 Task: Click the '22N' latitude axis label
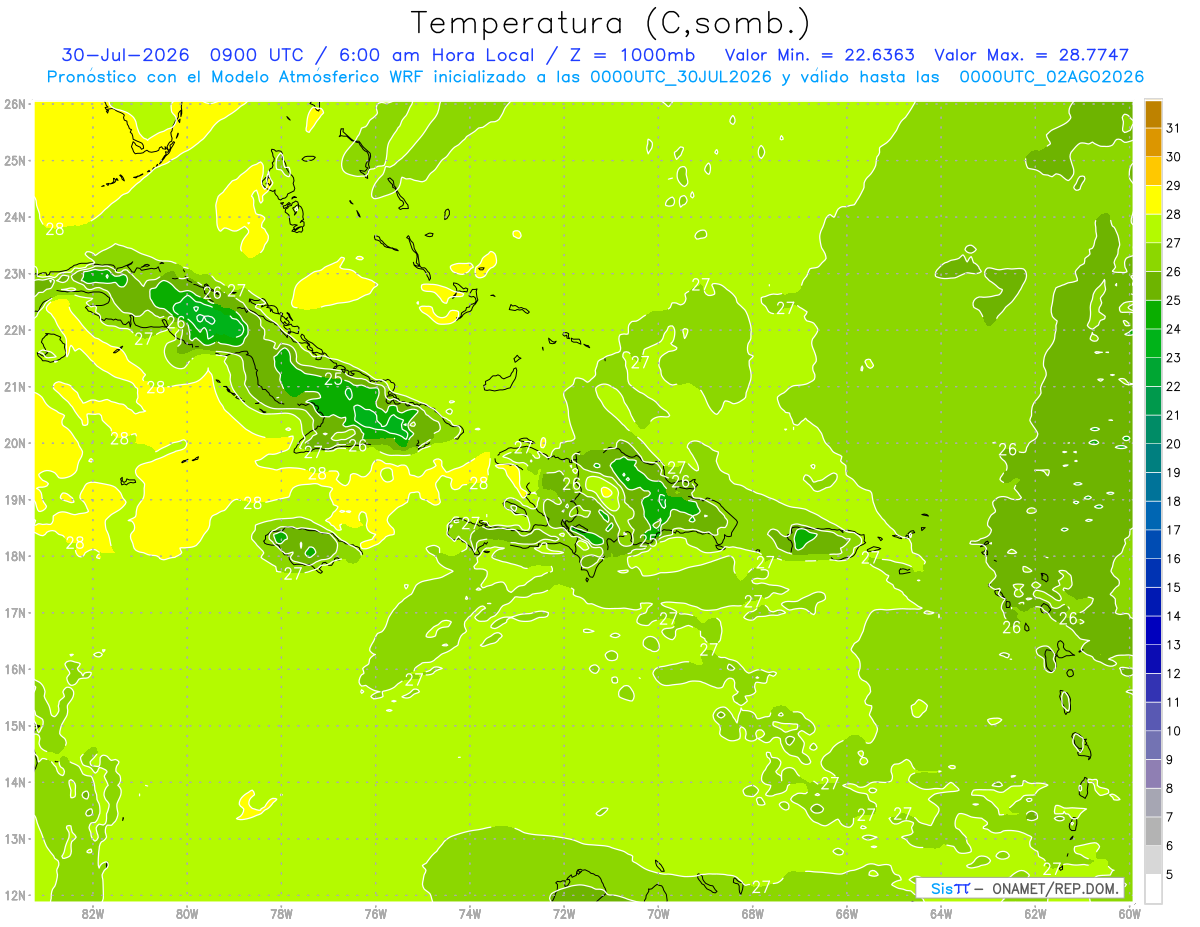(x=15, y=330)
